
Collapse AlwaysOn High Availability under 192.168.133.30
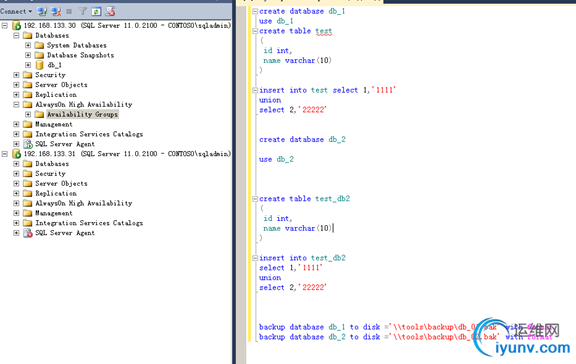[16, 104]
